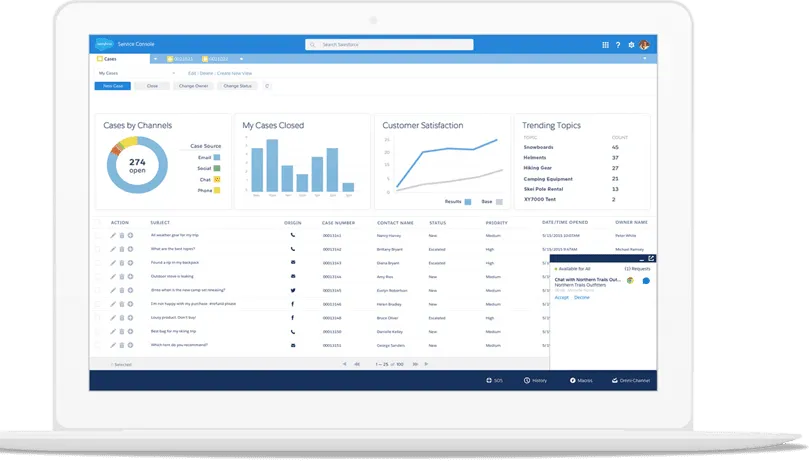Viewport: 810px width, 461px height.
Task: Click the New Case button
Action: pos(113,86)
